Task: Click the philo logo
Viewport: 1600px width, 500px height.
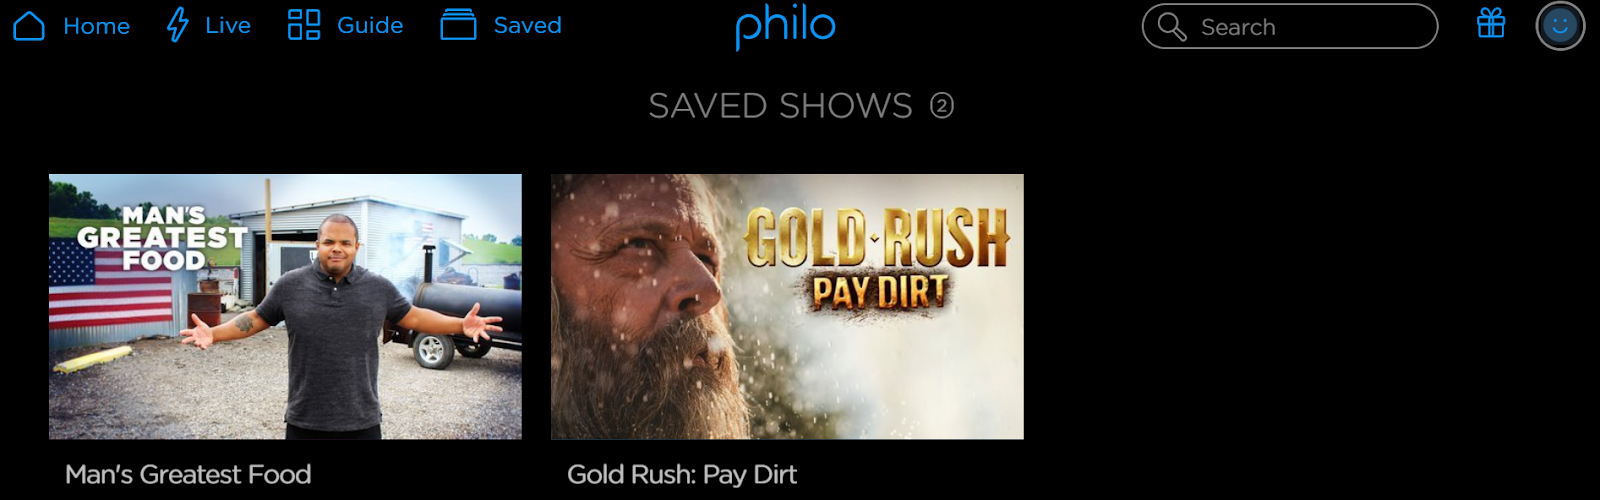Action: coord(785,27)
